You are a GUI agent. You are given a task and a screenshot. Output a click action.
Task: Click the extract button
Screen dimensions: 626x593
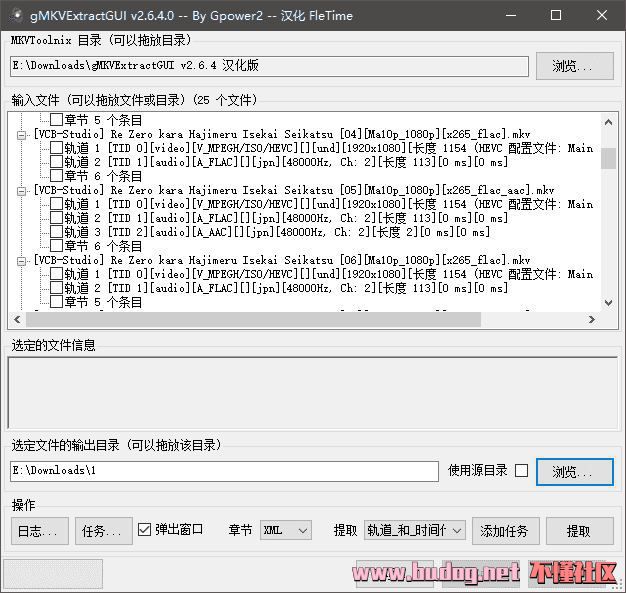[x=578, y=531]
